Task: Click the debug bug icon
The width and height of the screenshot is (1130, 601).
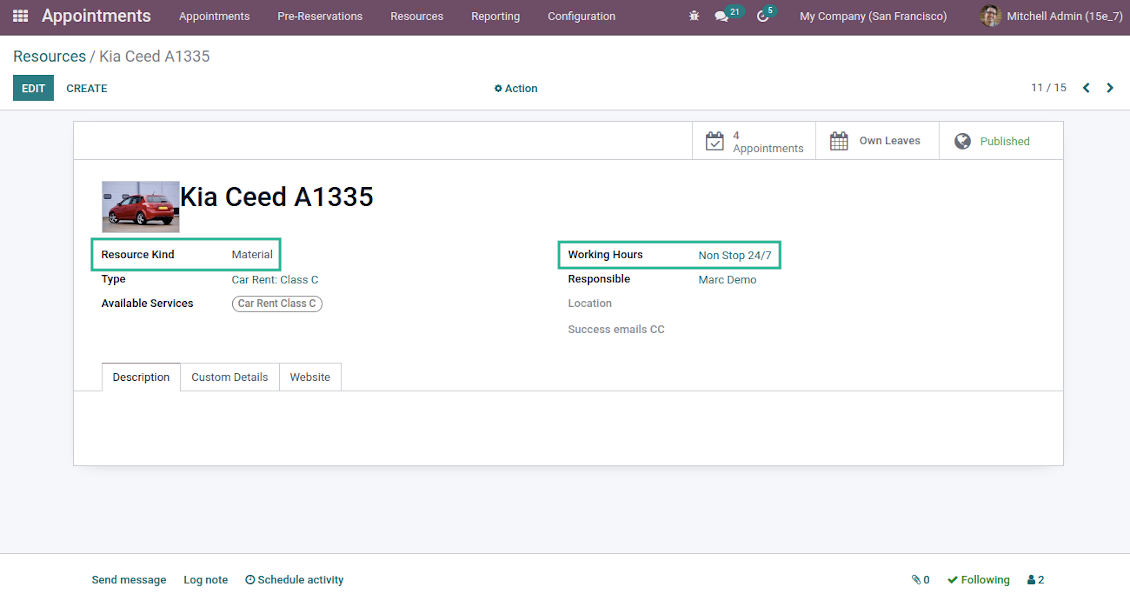Action: (x=694, y=16)
